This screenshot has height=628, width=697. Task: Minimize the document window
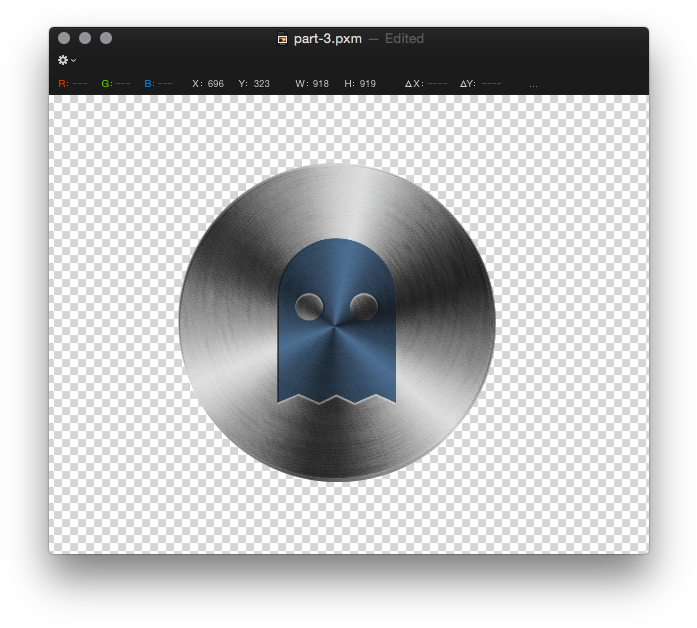85,38
